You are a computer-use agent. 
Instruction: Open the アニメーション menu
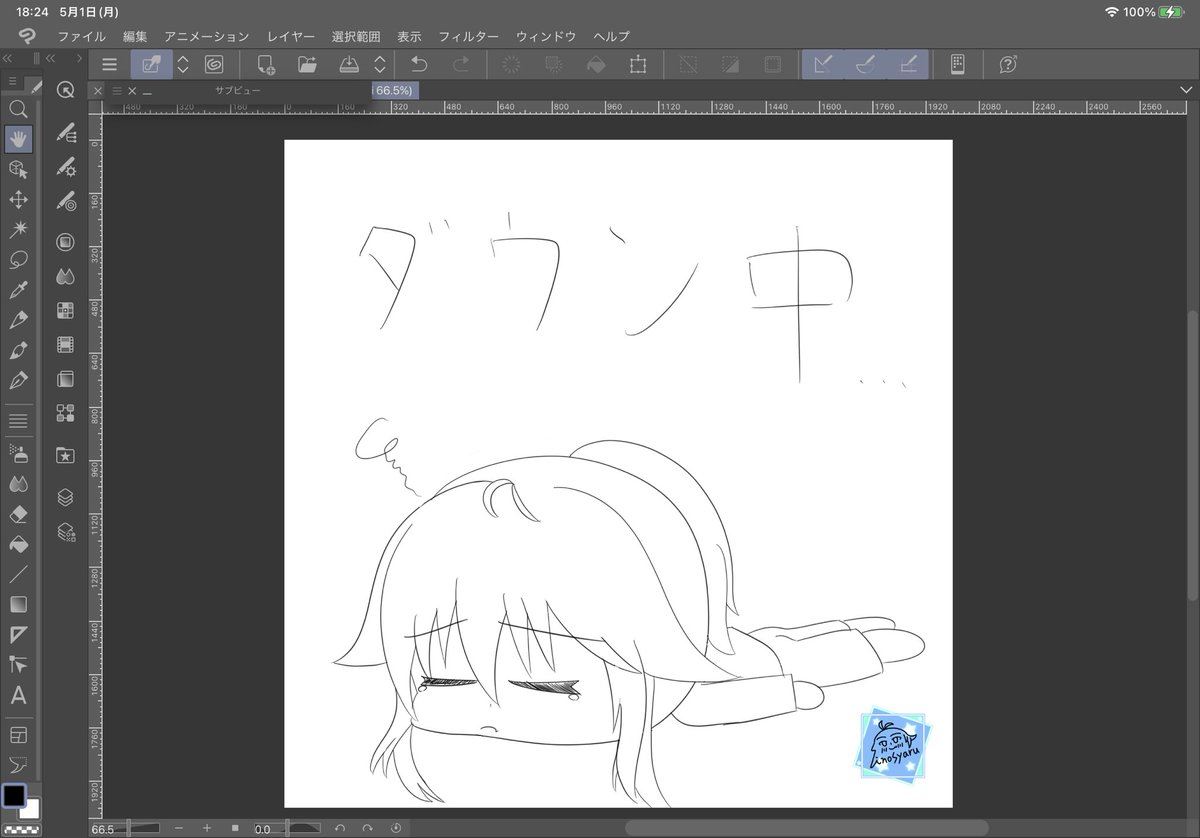[207, 36]
